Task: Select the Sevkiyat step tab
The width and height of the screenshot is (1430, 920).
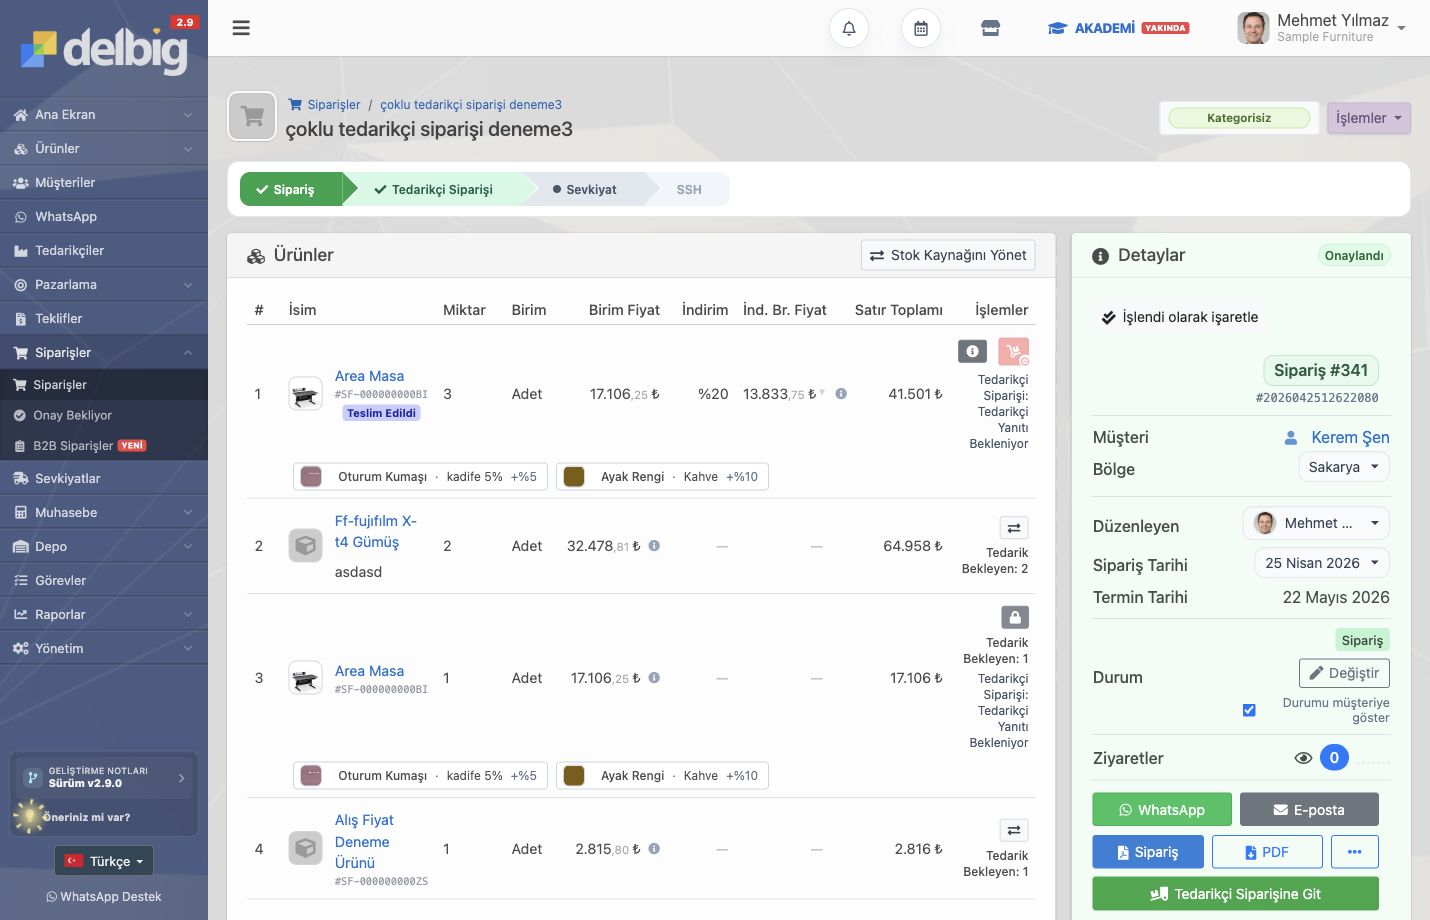Action: click(x=585, y=189)
